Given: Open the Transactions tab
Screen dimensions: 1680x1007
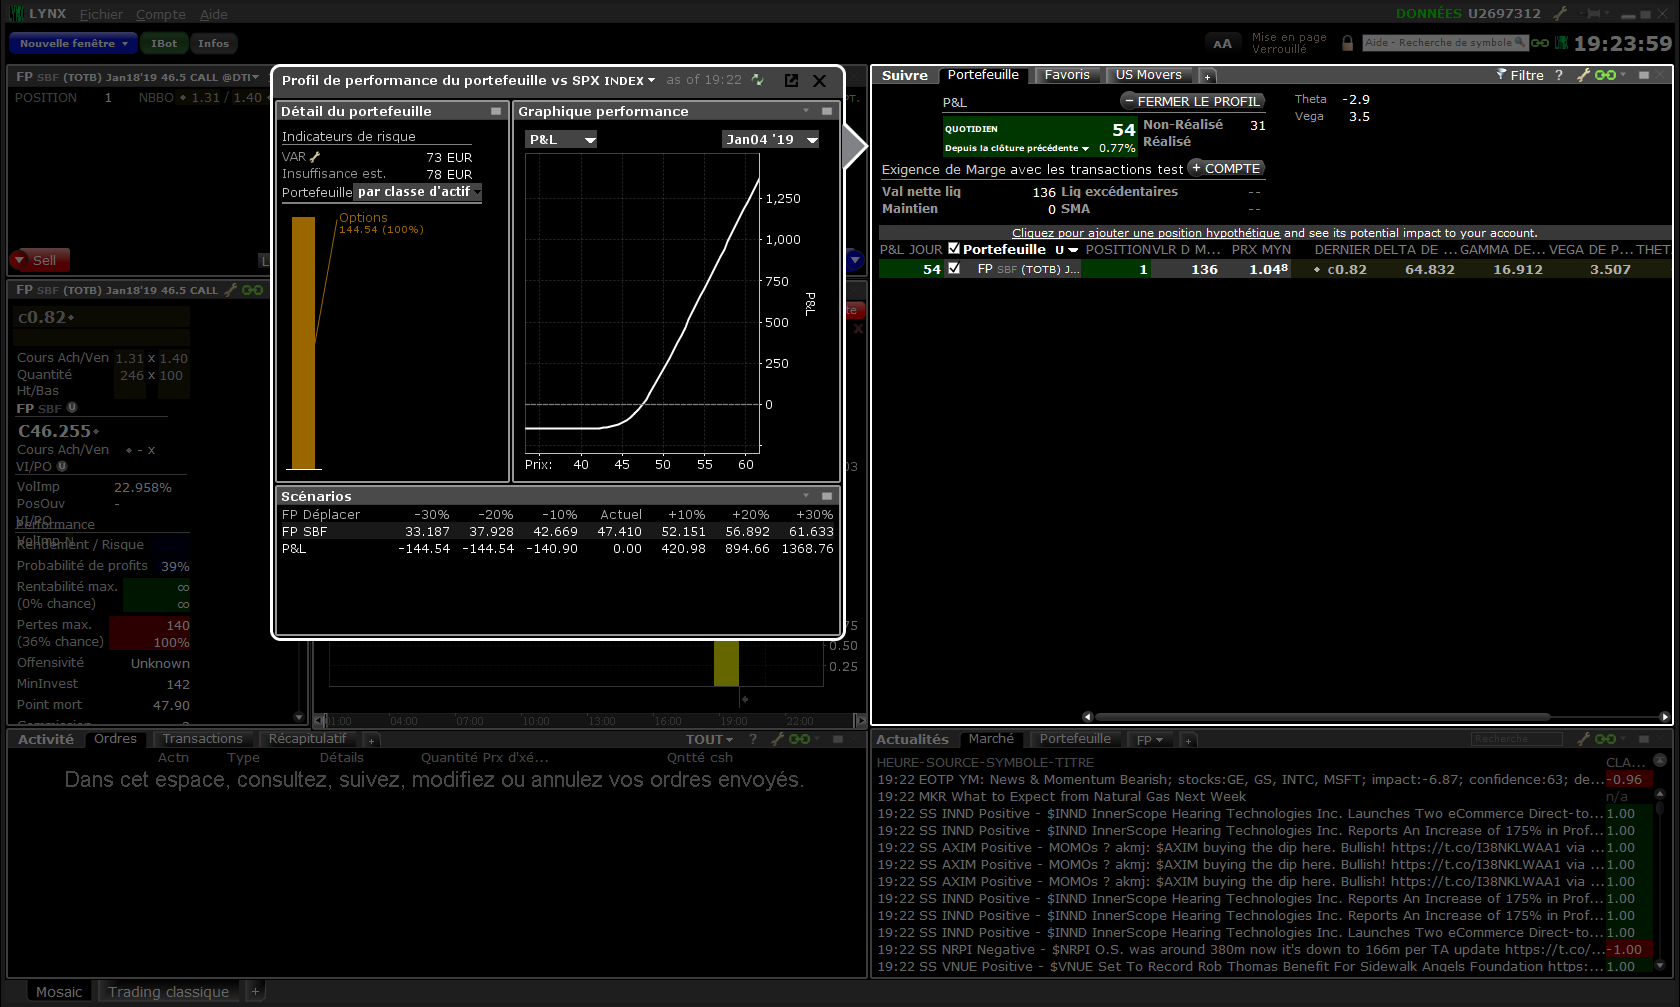Looking at the screenshot, I should point(202,739).
